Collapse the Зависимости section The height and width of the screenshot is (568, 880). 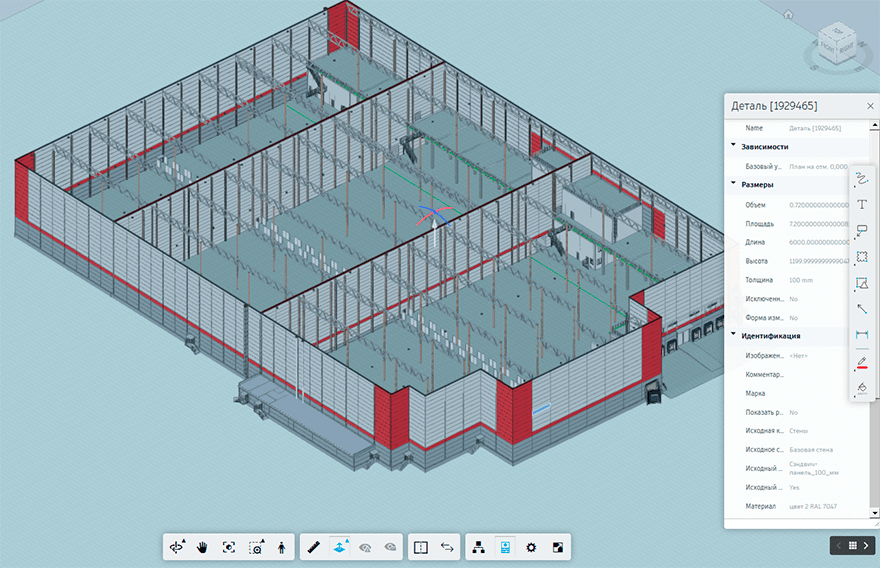(x=733, y=146)
